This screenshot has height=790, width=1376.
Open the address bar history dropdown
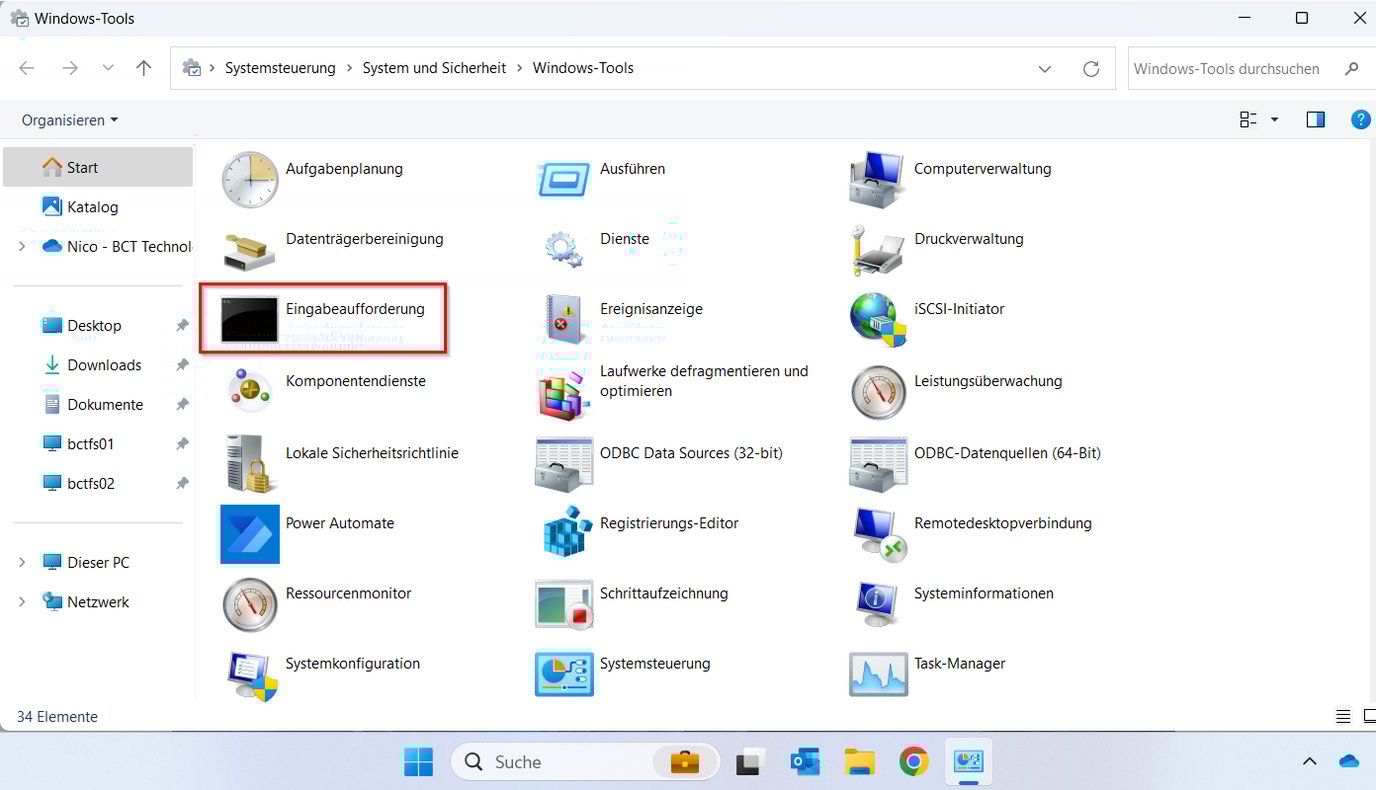click(x=1045, y=69)
